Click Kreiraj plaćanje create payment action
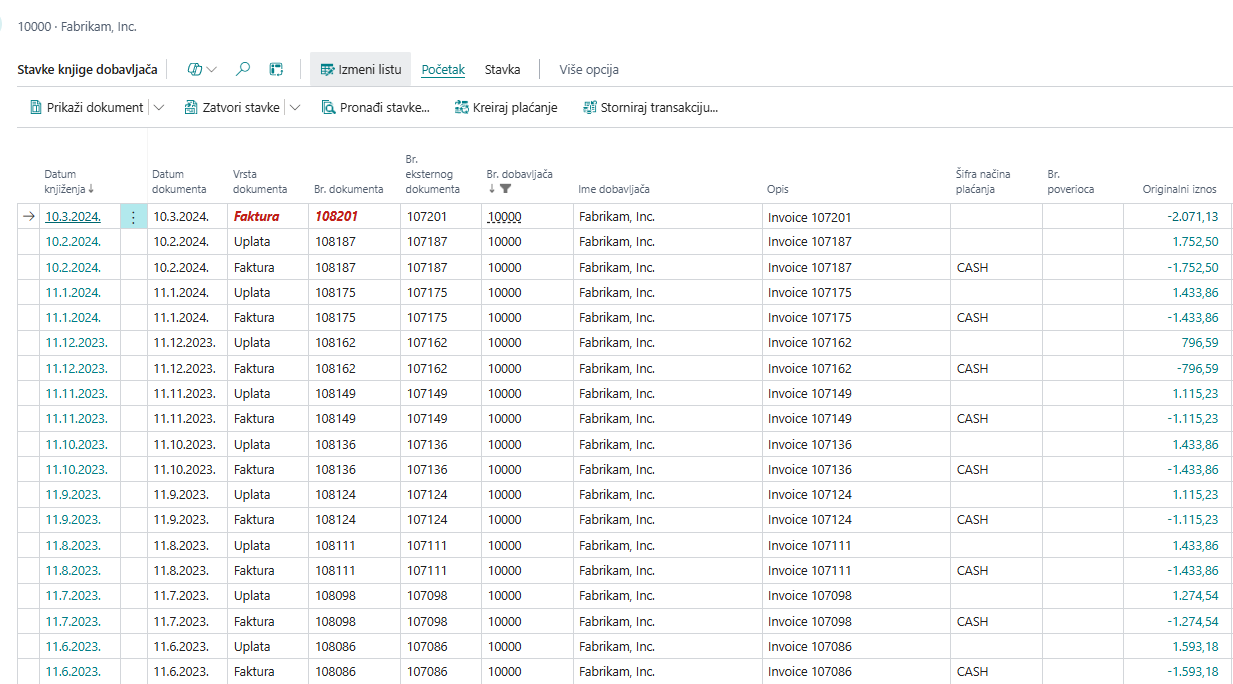The image size is (1233, 684). tap(506, 107)
